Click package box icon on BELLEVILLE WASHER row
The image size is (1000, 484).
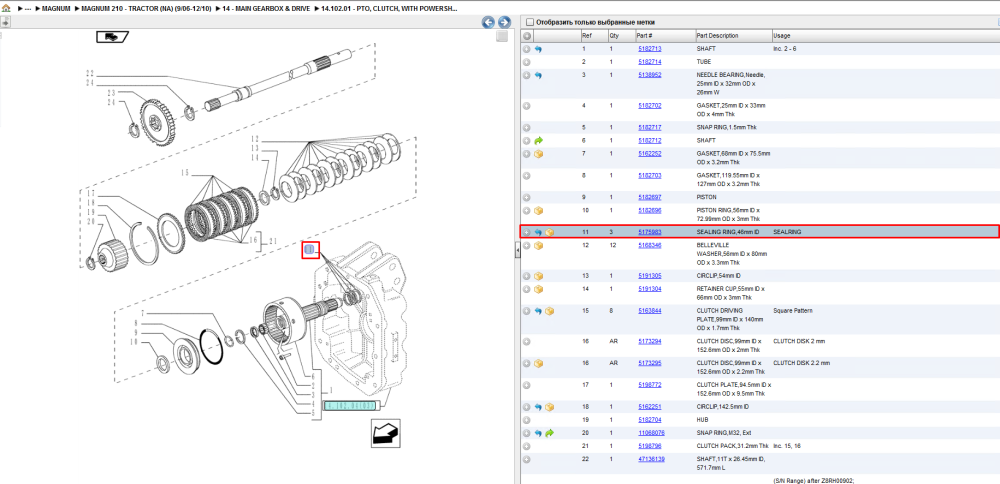(x=538, y=246)
